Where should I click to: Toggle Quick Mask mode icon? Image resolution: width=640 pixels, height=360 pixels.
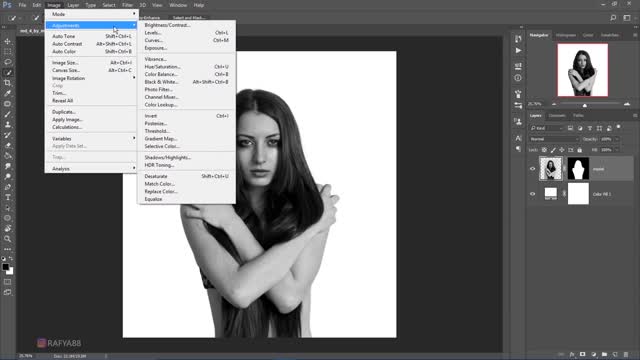point(7,282)
